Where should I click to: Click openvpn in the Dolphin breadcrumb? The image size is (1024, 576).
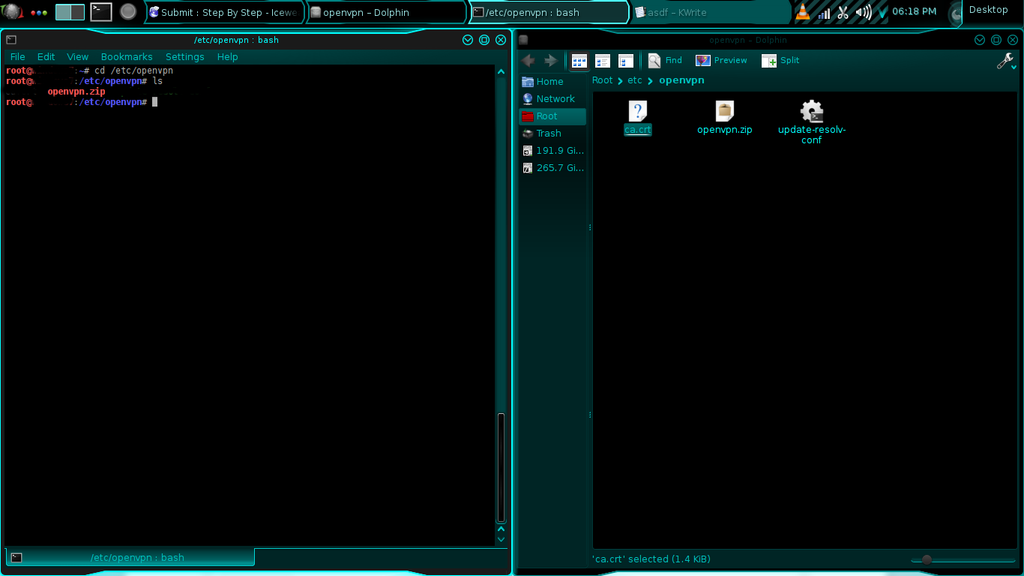681,80
